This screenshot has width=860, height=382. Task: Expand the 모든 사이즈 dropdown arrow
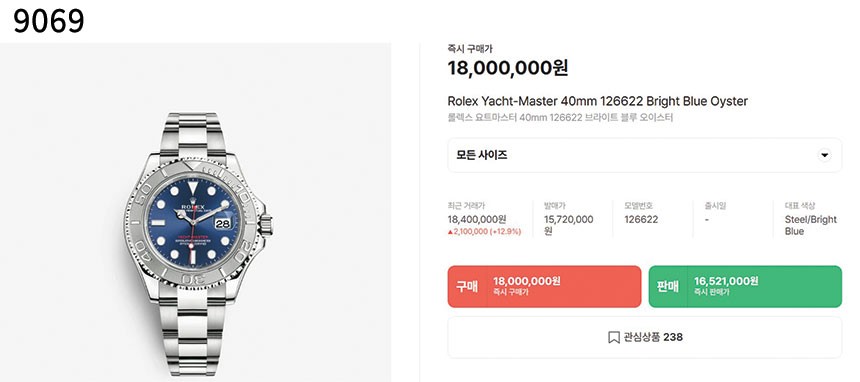click(x=824, y=155)
